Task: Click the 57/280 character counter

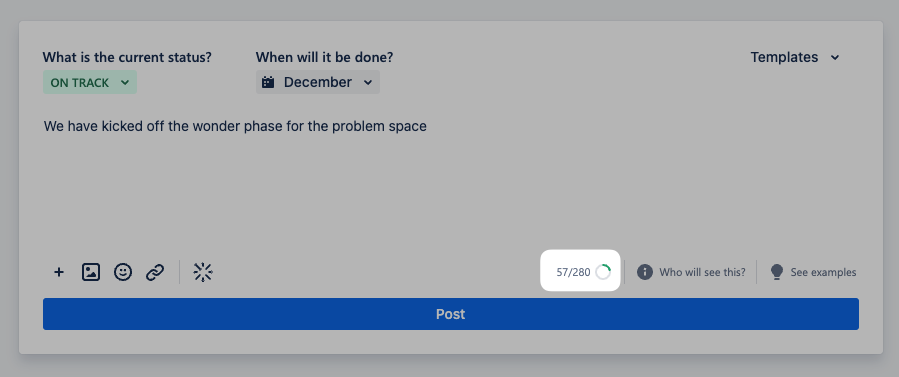Action: [x=573, y=272]
